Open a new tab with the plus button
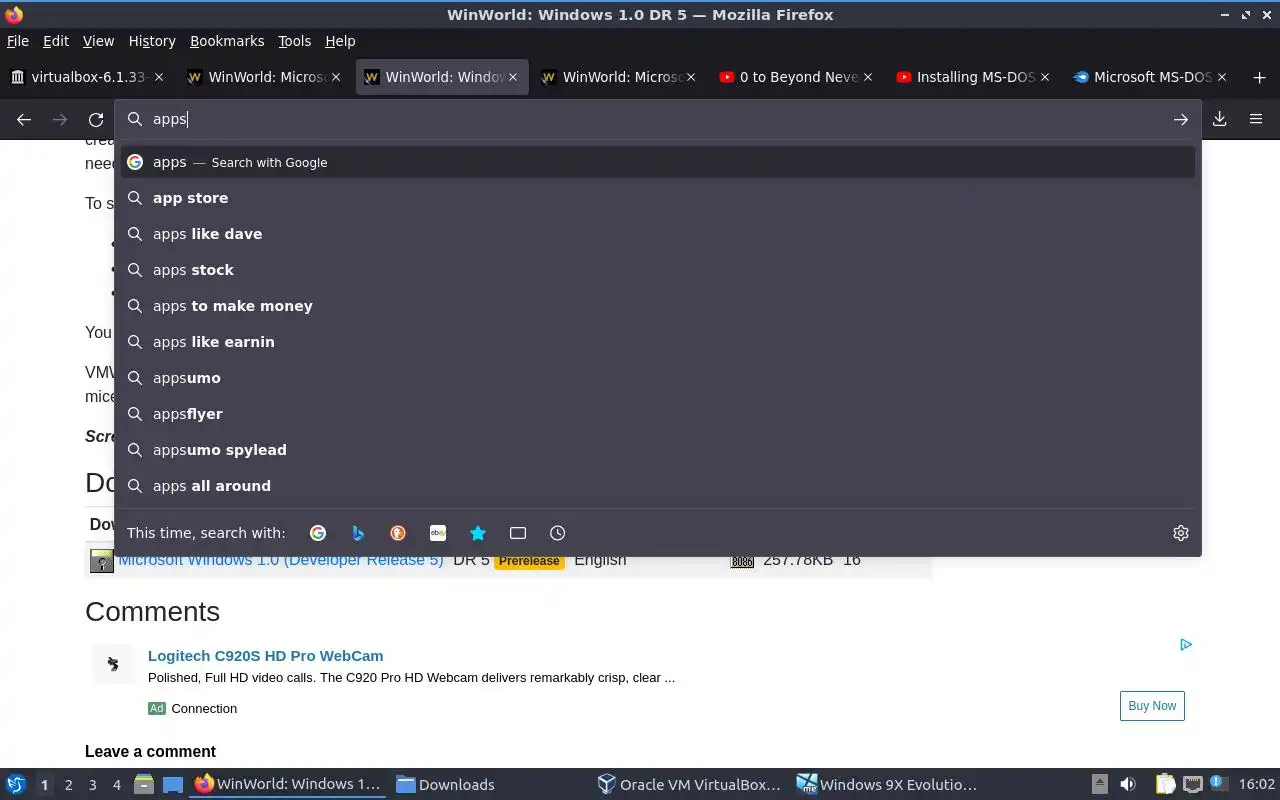1280x800 pixels. click(1259, 77)
